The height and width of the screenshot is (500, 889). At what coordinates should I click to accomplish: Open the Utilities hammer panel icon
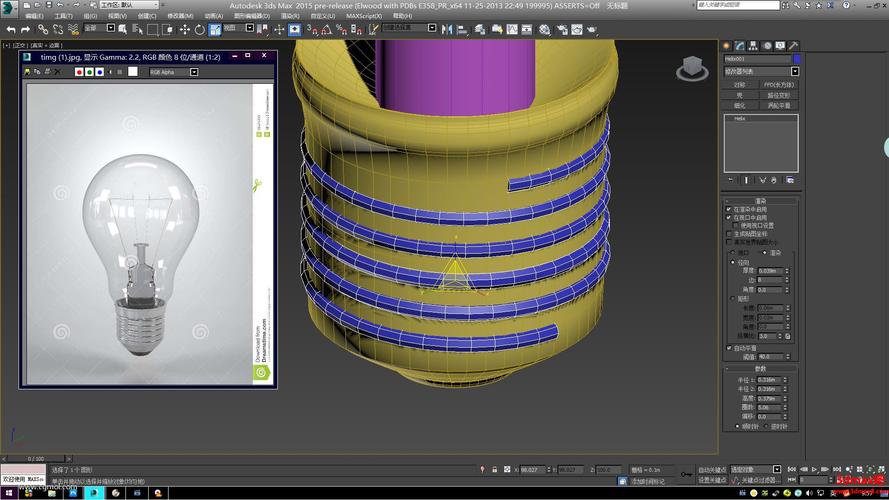click(x=793, y=45)
